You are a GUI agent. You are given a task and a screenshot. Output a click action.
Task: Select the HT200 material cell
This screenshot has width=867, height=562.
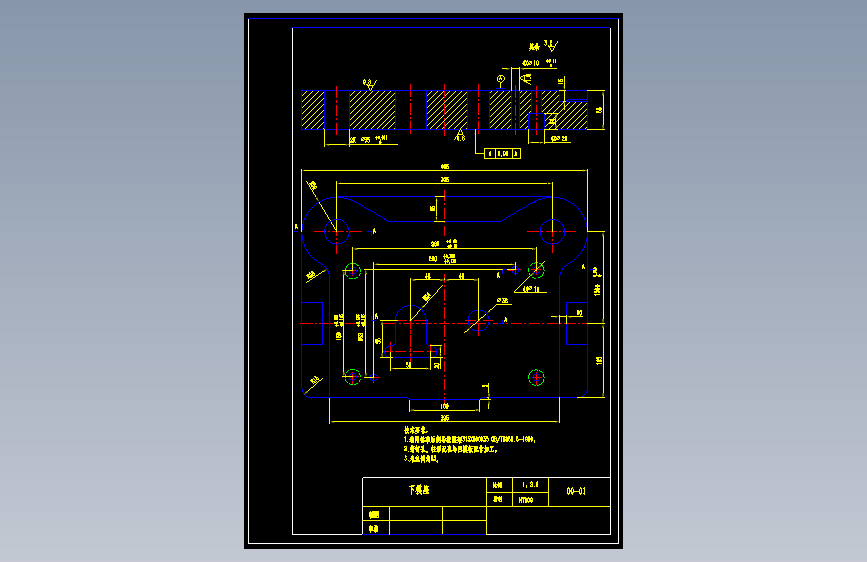pos(530,499)
